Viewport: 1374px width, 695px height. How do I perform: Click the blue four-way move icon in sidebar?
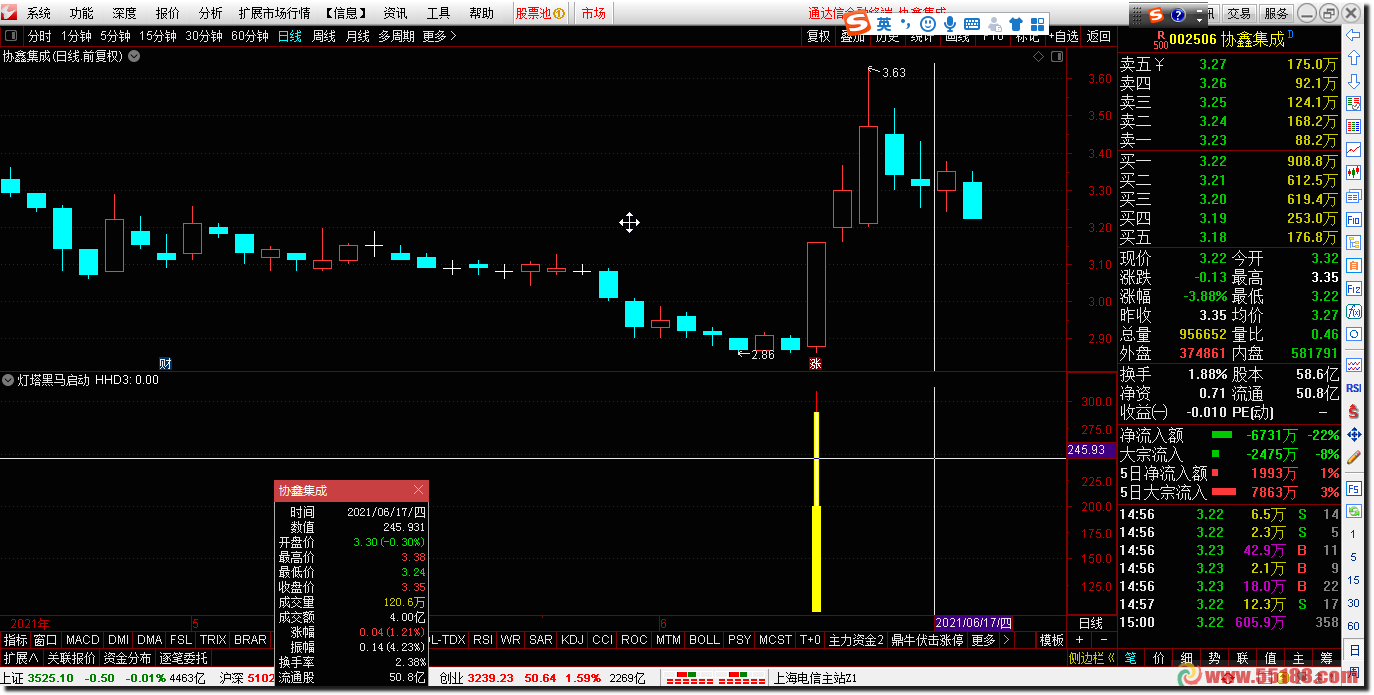coord(1354,434)
